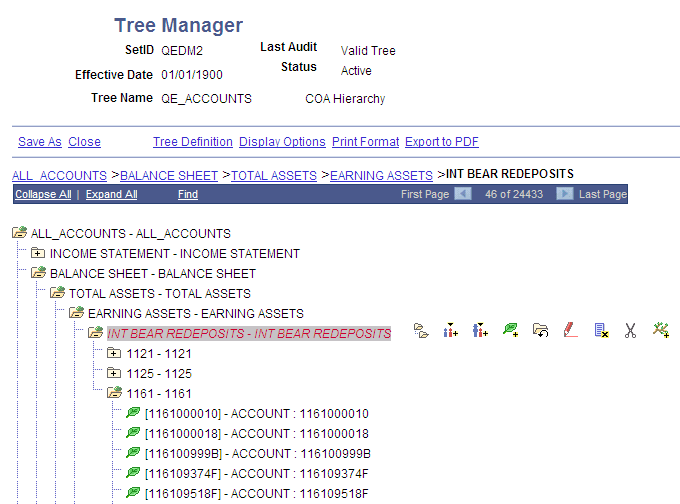Go to Last Page of the tree

pyautogui.click(x=603, y=194)
